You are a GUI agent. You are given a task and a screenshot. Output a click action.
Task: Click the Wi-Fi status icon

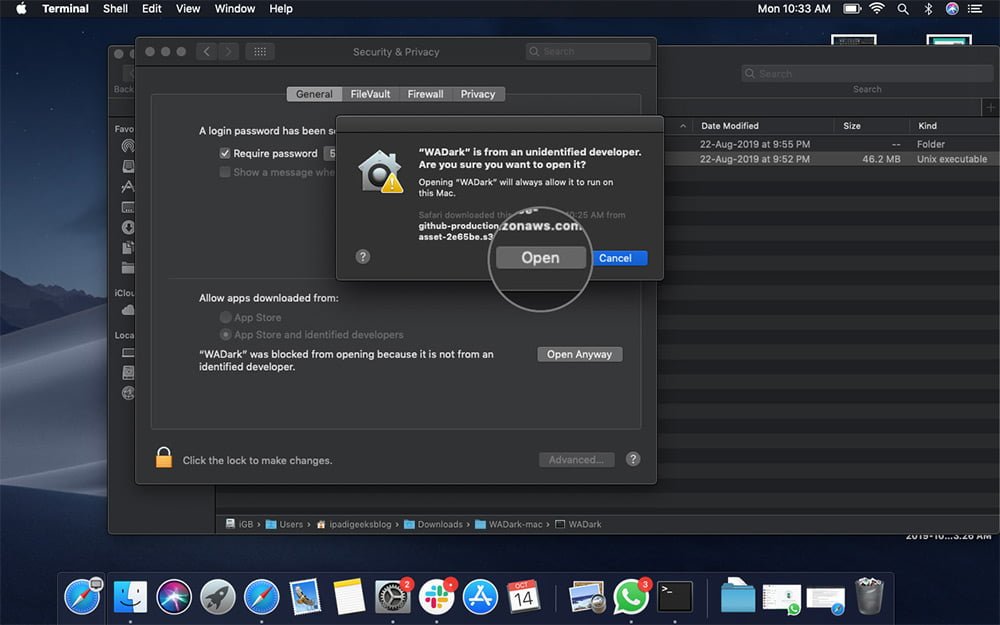point(878,9)
